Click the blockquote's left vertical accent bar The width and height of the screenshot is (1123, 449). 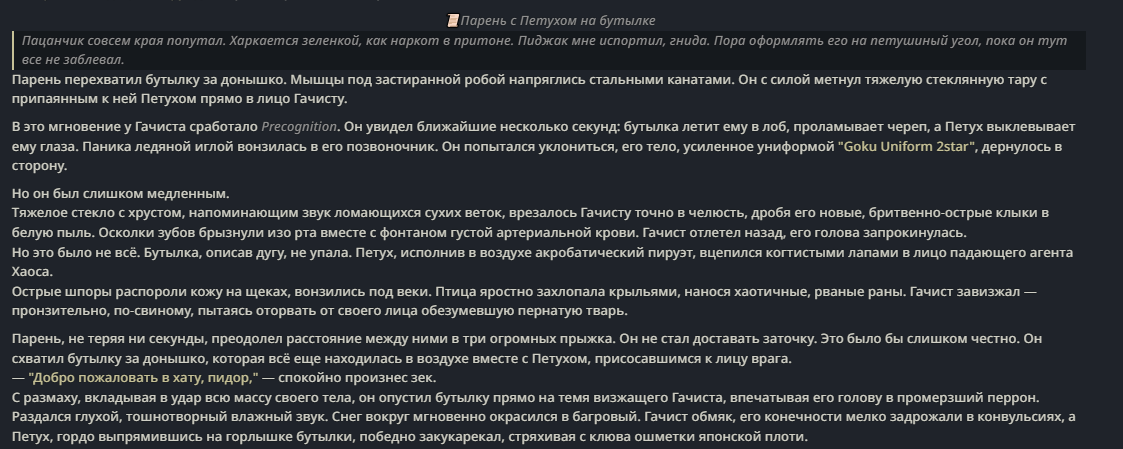tap(14, 50)
